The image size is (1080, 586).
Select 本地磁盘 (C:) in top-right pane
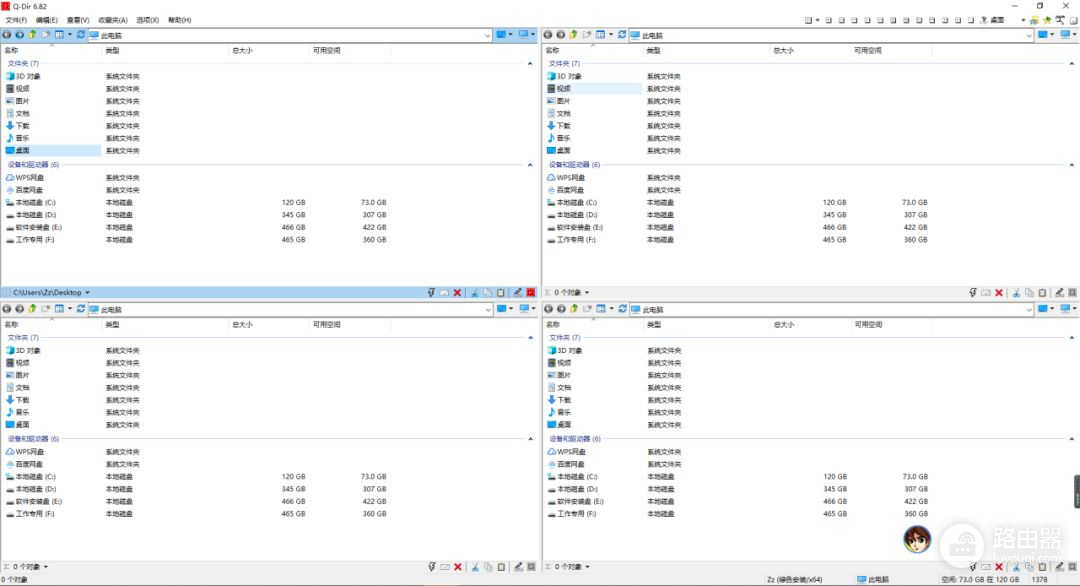point(578,202)
